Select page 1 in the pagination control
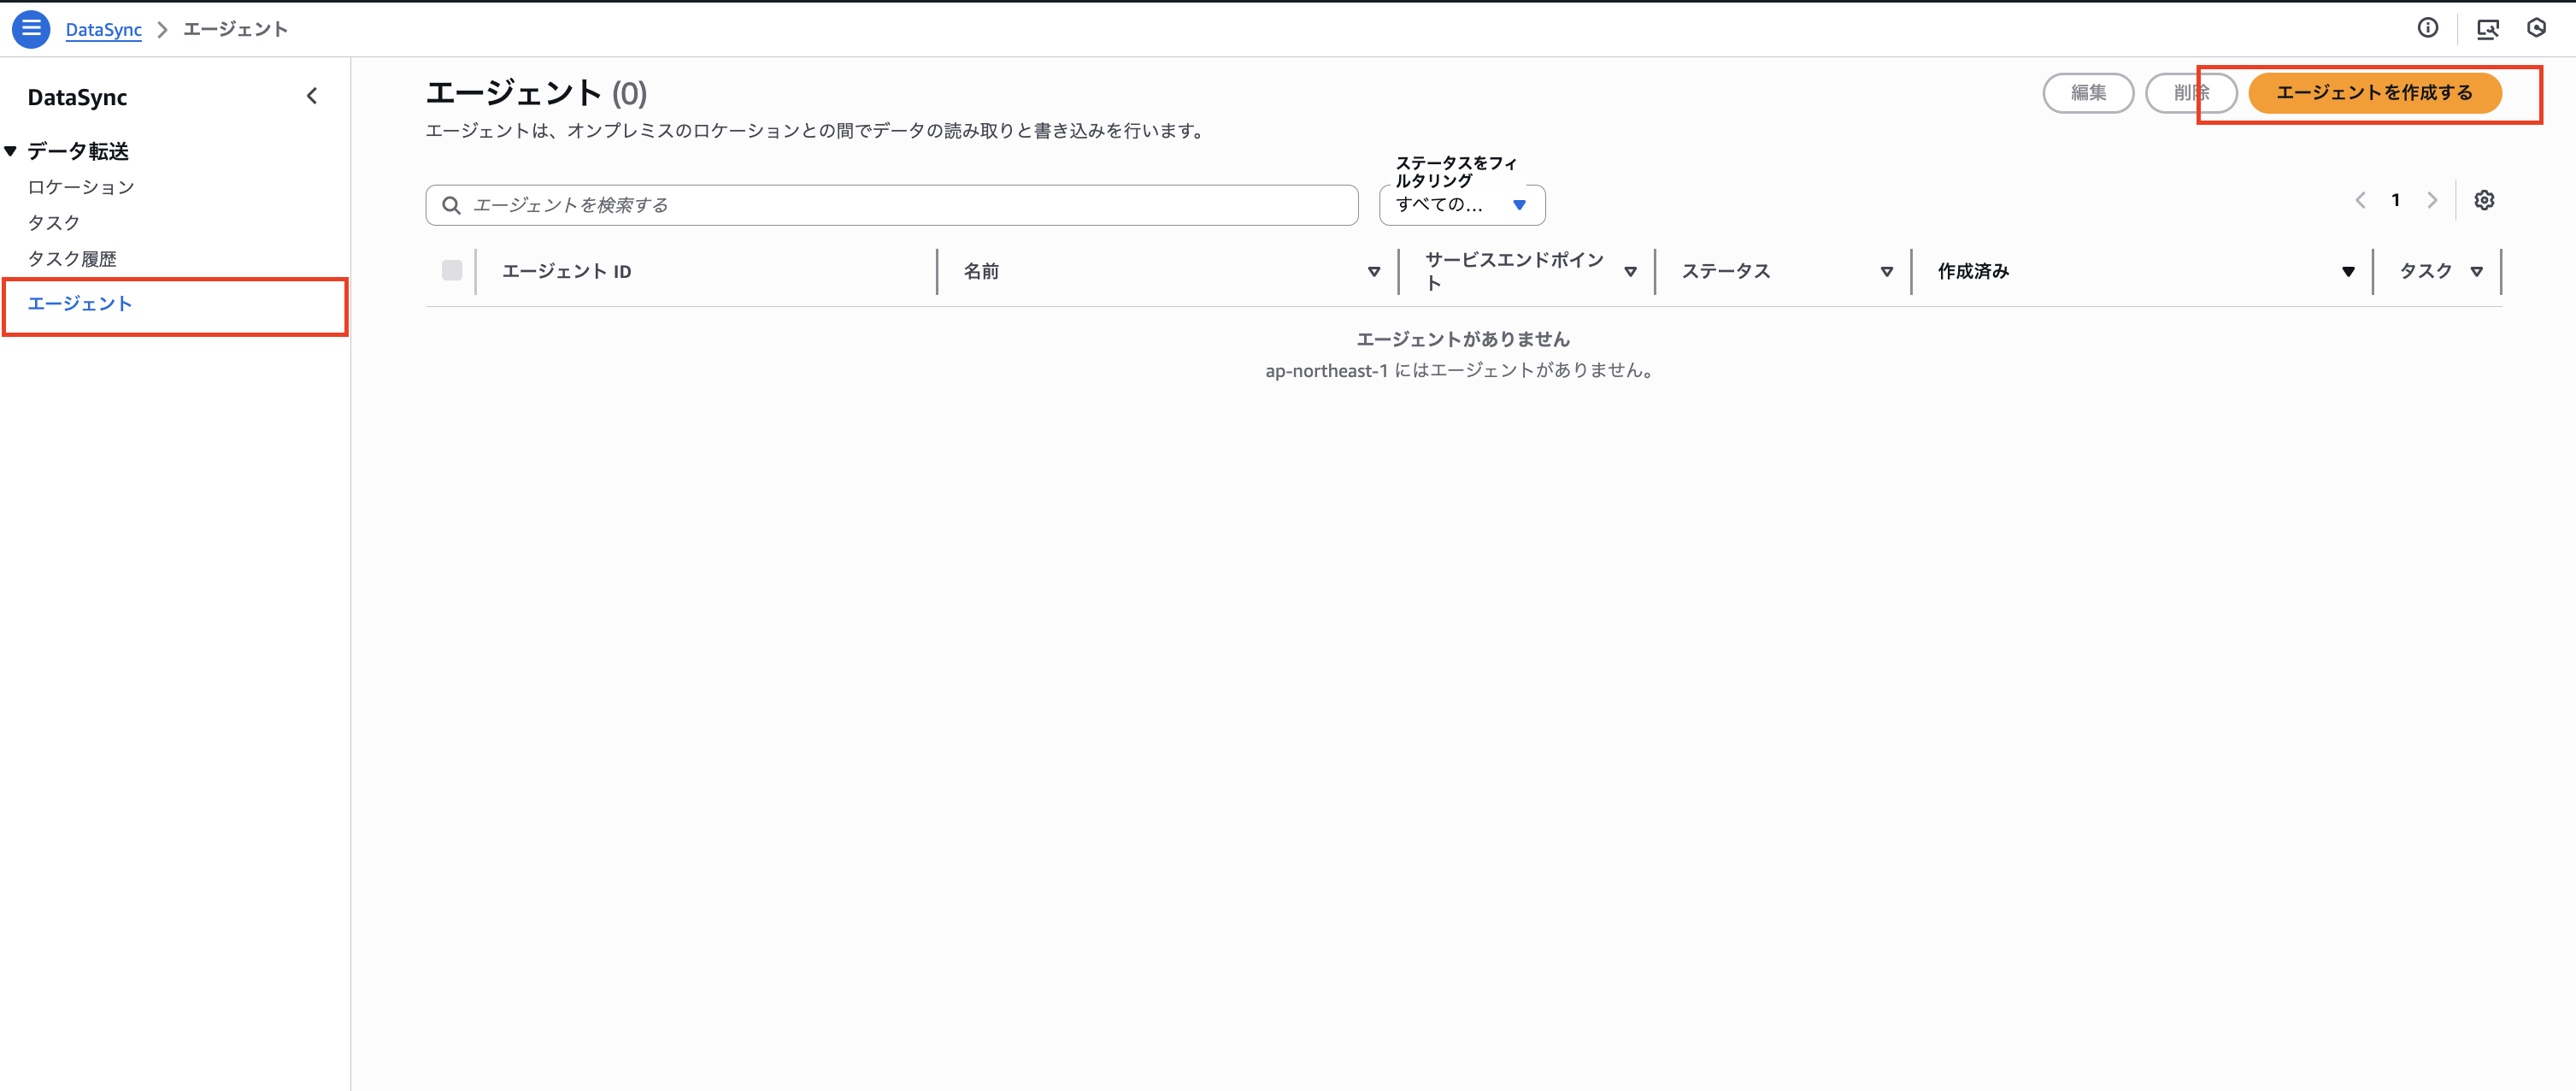The height and width of the screenshot is (1091, 2576). 2396,200
